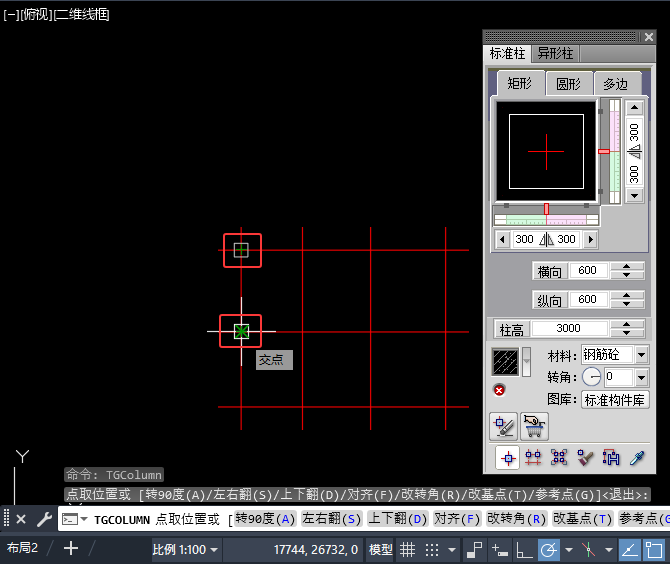Click the material hatch pattern swatch
This screenshot has width=670, height=564.
(x=505, y=362)
